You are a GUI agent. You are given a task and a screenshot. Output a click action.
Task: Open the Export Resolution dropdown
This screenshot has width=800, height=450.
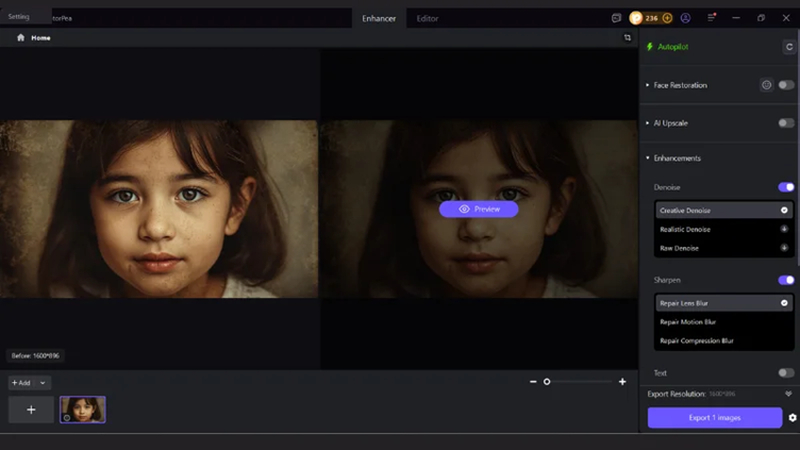pyautogui.click(x=788, y=394)
